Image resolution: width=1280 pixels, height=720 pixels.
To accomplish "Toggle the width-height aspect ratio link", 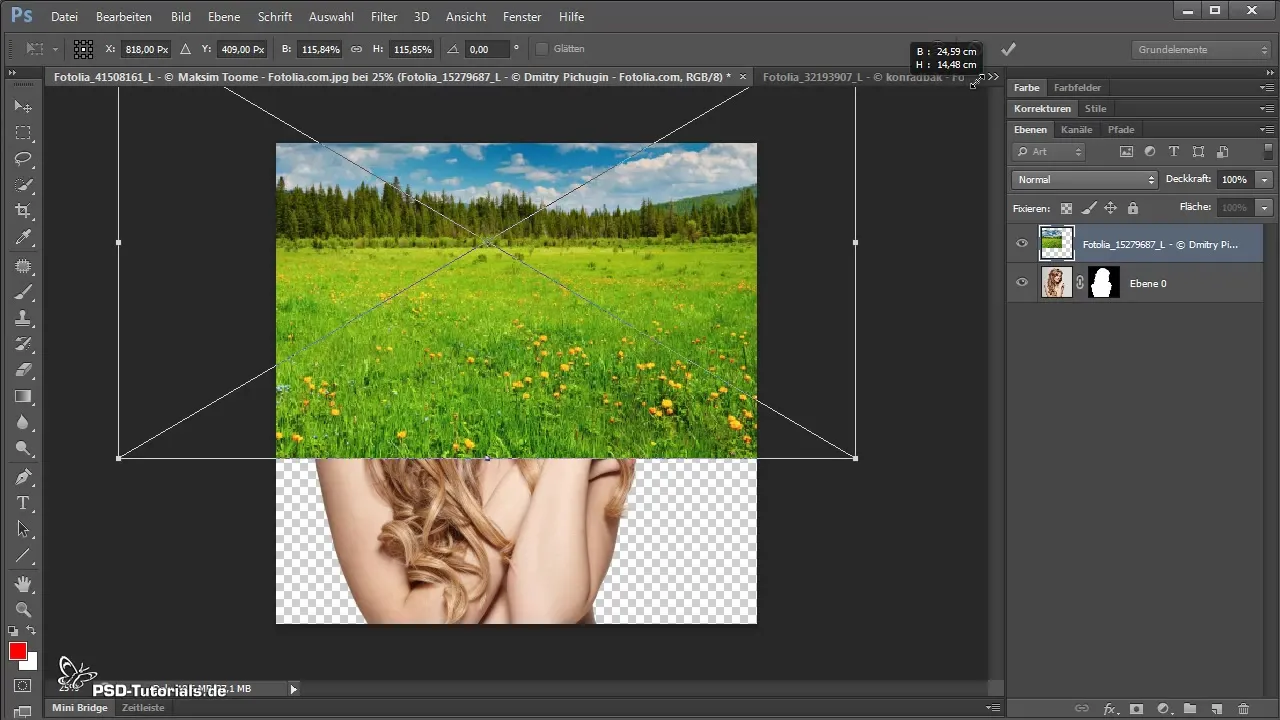I will pyautogui.click(x=357, y=48).
